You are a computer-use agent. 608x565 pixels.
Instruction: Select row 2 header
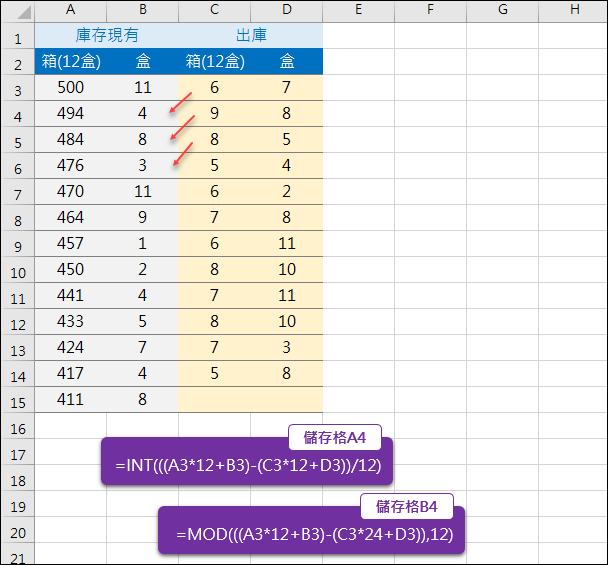[18, 62]
